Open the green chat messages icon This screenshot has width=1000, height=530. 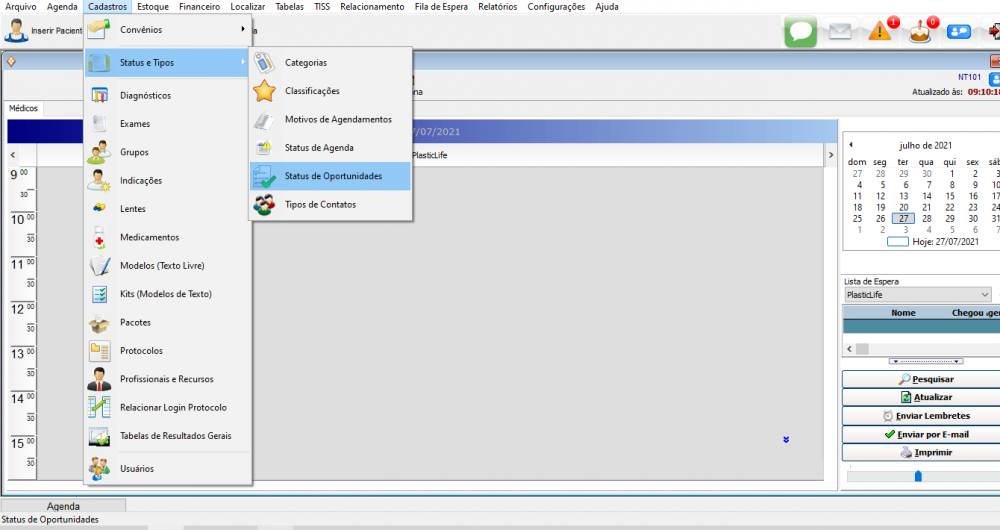tap(800, 31)
